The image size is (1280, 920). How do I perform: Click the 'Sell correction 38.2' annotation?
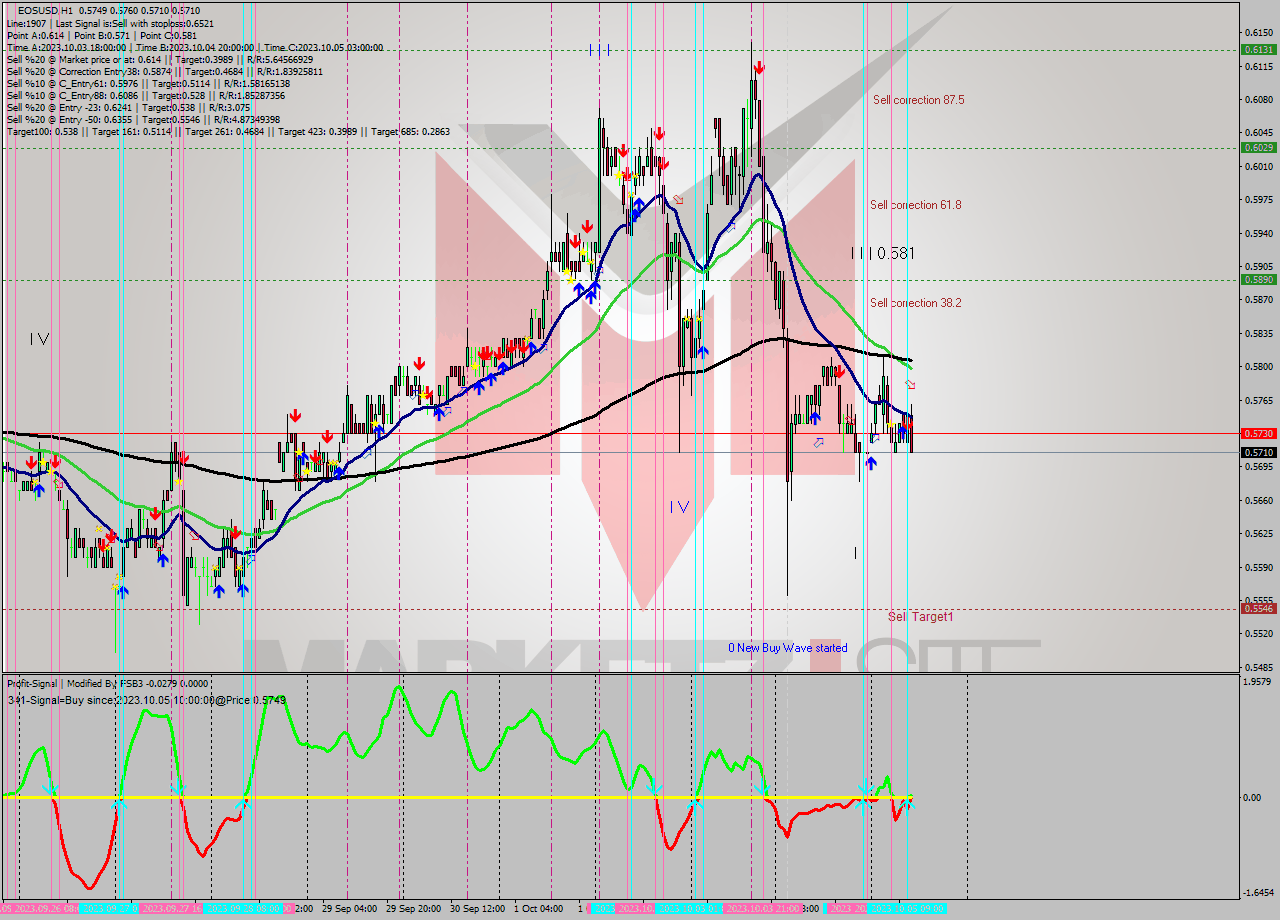[x=918, y=303]
